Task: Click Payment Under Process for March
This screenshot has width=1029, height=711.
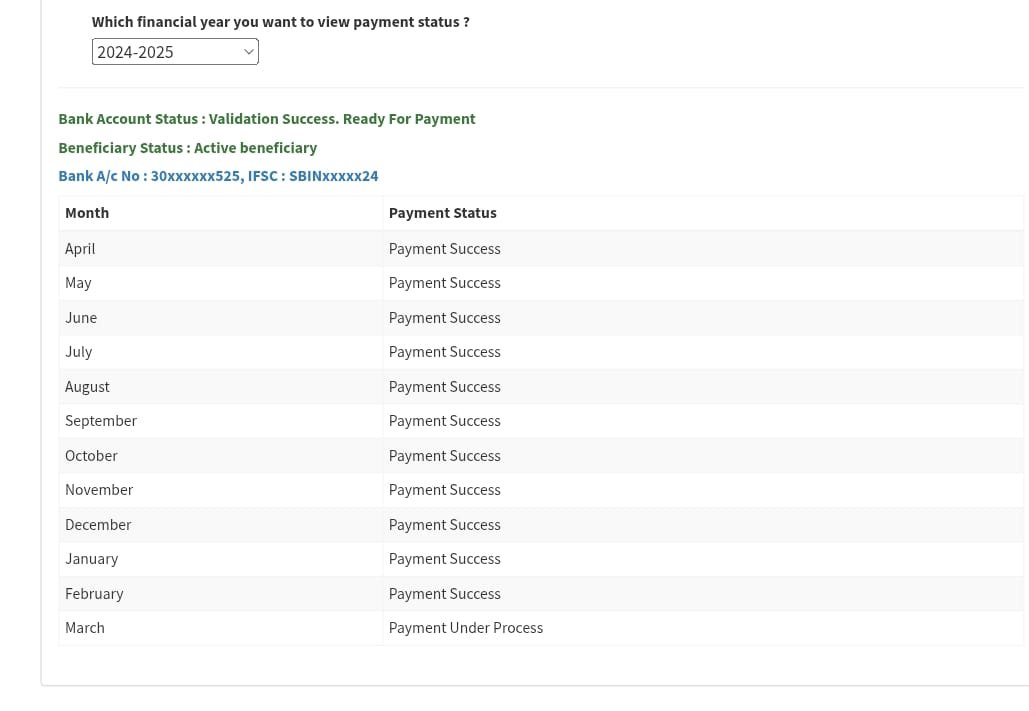Action: click(465, 628)
